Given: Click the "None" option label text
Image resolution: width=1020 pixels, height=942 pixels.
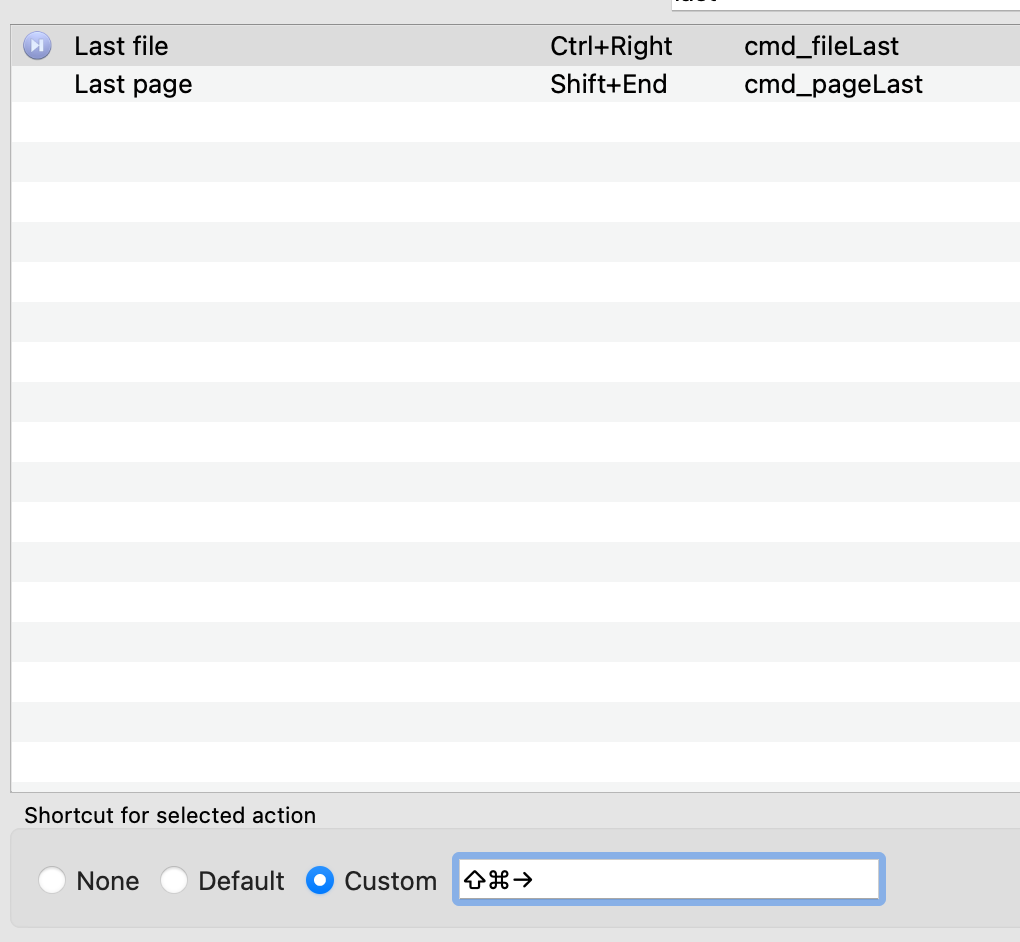Looking at the screenshot, I should (107, 881).
